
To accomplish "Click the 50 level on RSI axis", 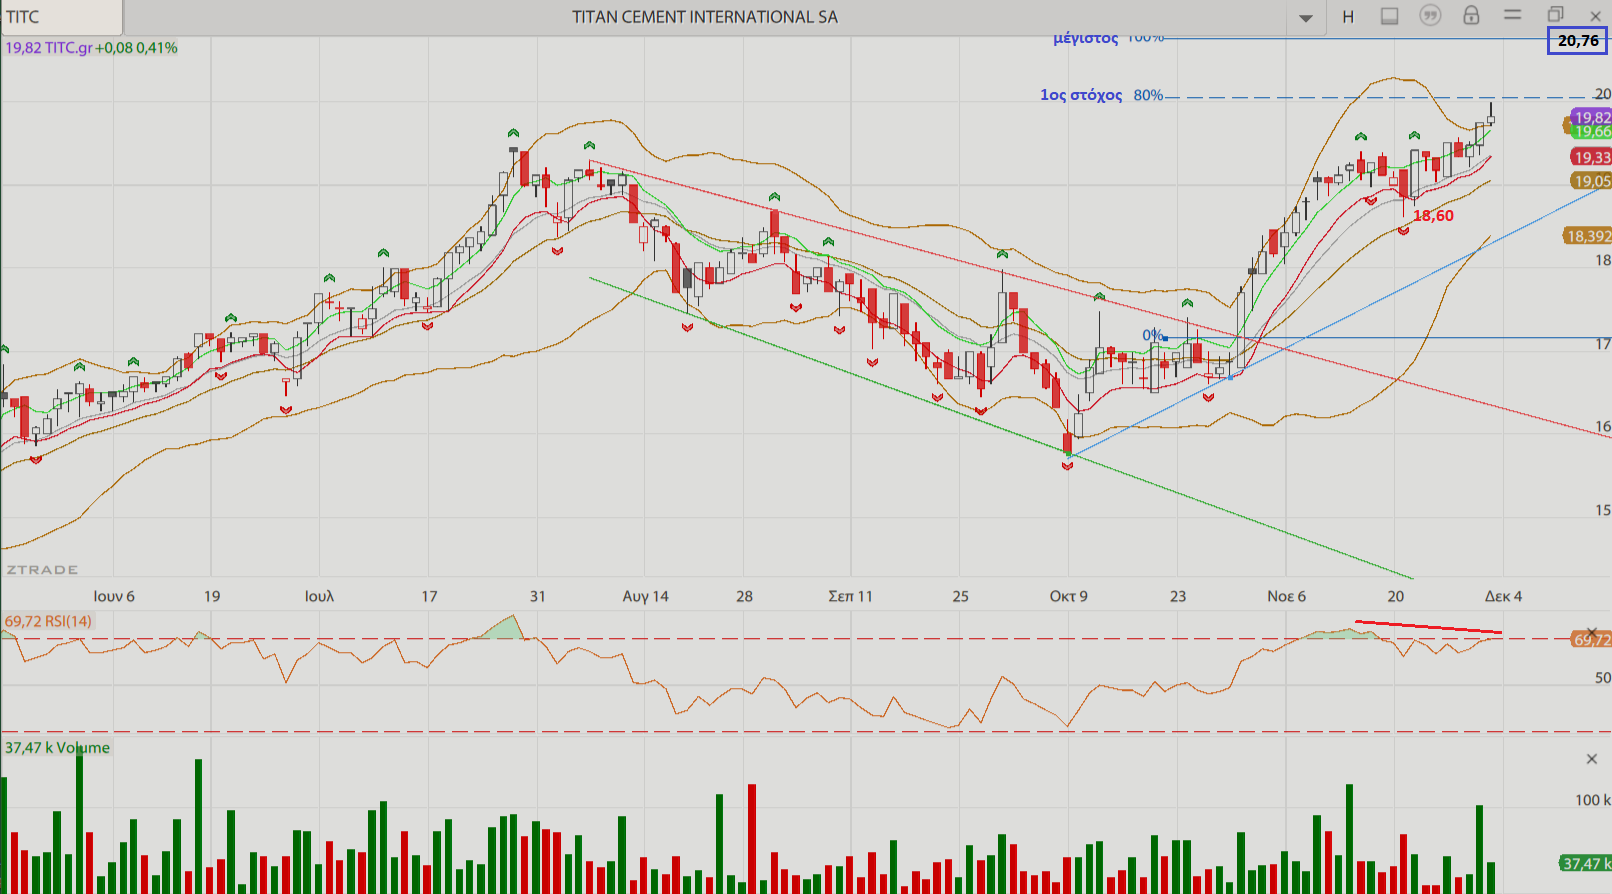I will coord(1603,678).
